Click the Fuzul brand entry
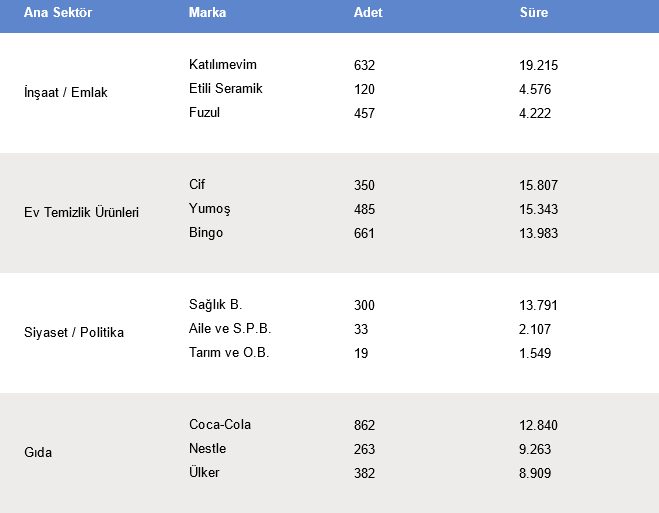Image resolution: width=659 pixels, height=513 pixels. (x=204, y=113)
